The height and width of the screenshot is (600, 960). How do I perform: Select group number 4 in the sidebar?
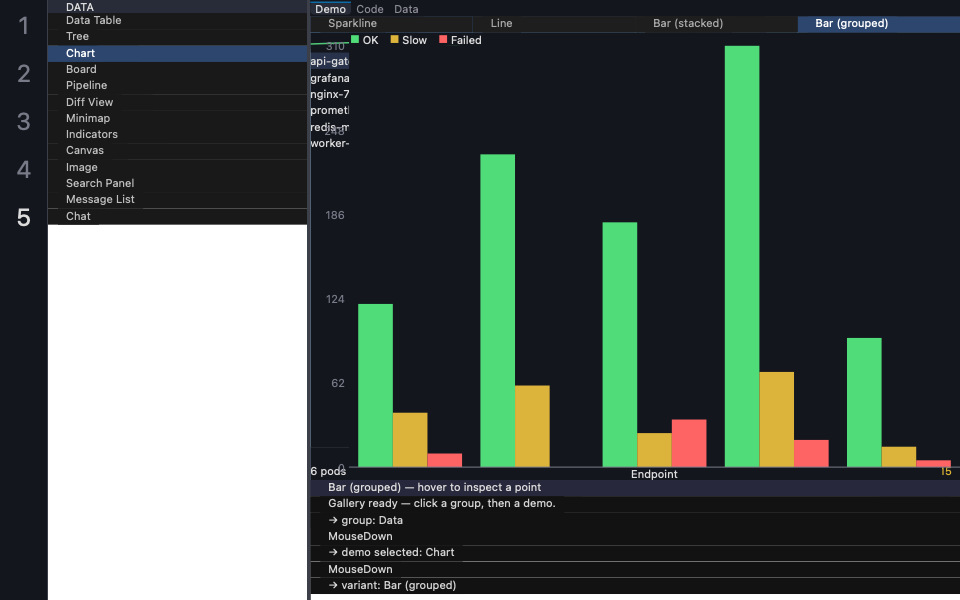coord(23,170)
